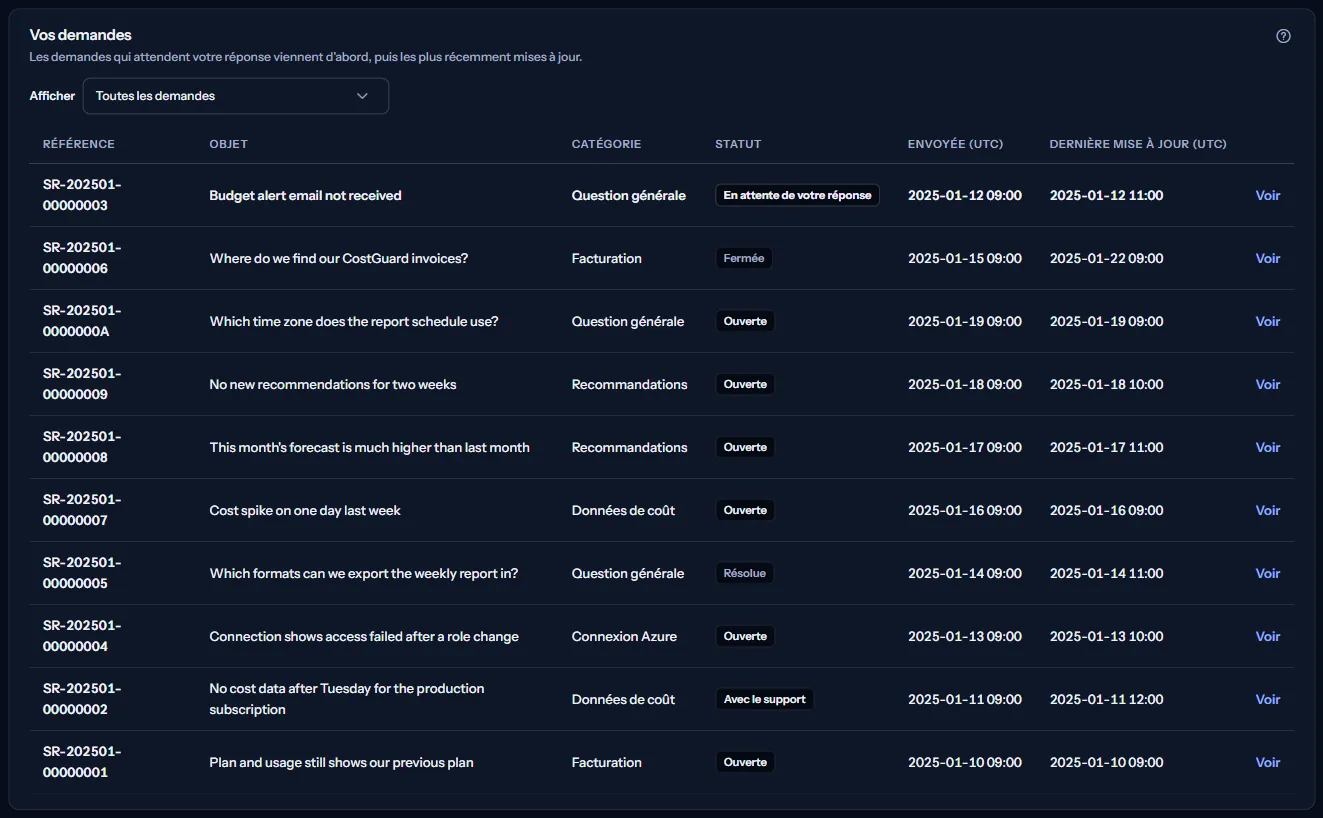
Task: Click Voir on Cost spike request row
Action: pyautogui.click(x=1267, y=511)
